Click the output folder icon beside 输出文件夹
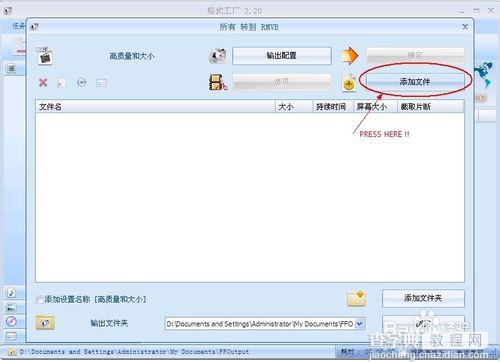The width and height of the screenshot is (500, 362). point(45,323)
